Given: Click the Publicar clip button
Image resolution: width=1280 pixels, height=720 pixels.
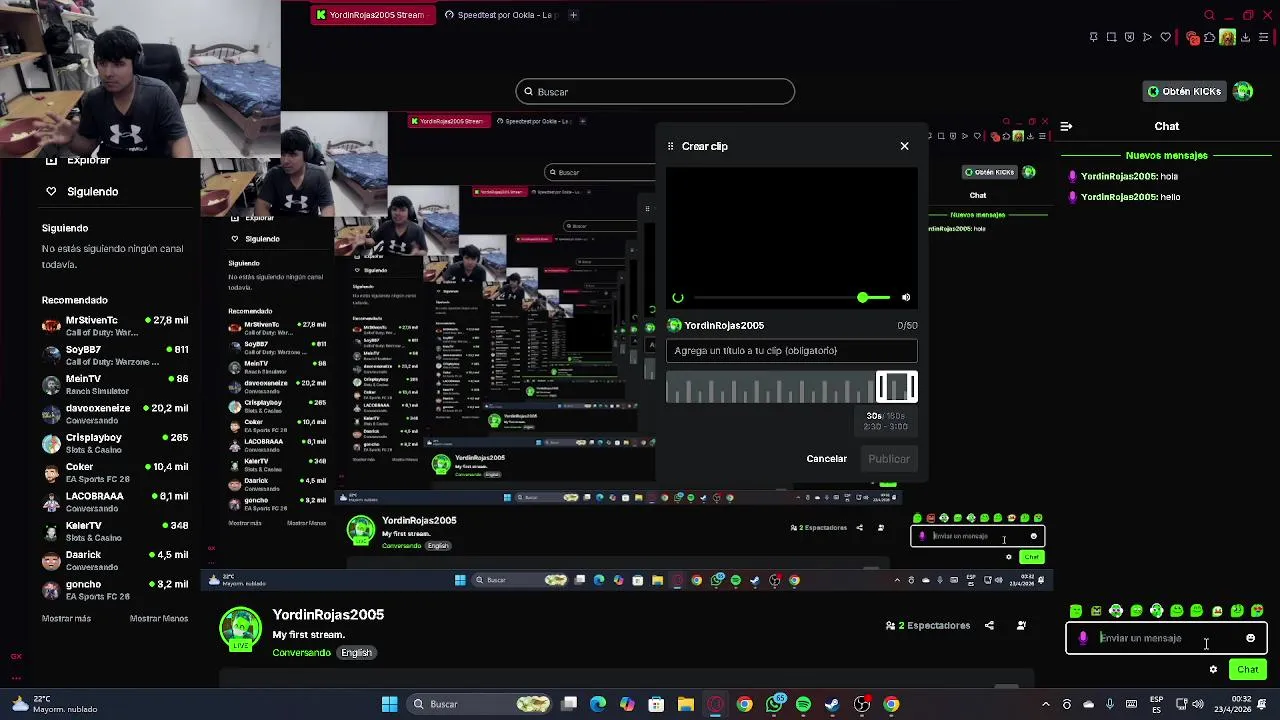Looking at the screenshot, I should tap(889, 459).
